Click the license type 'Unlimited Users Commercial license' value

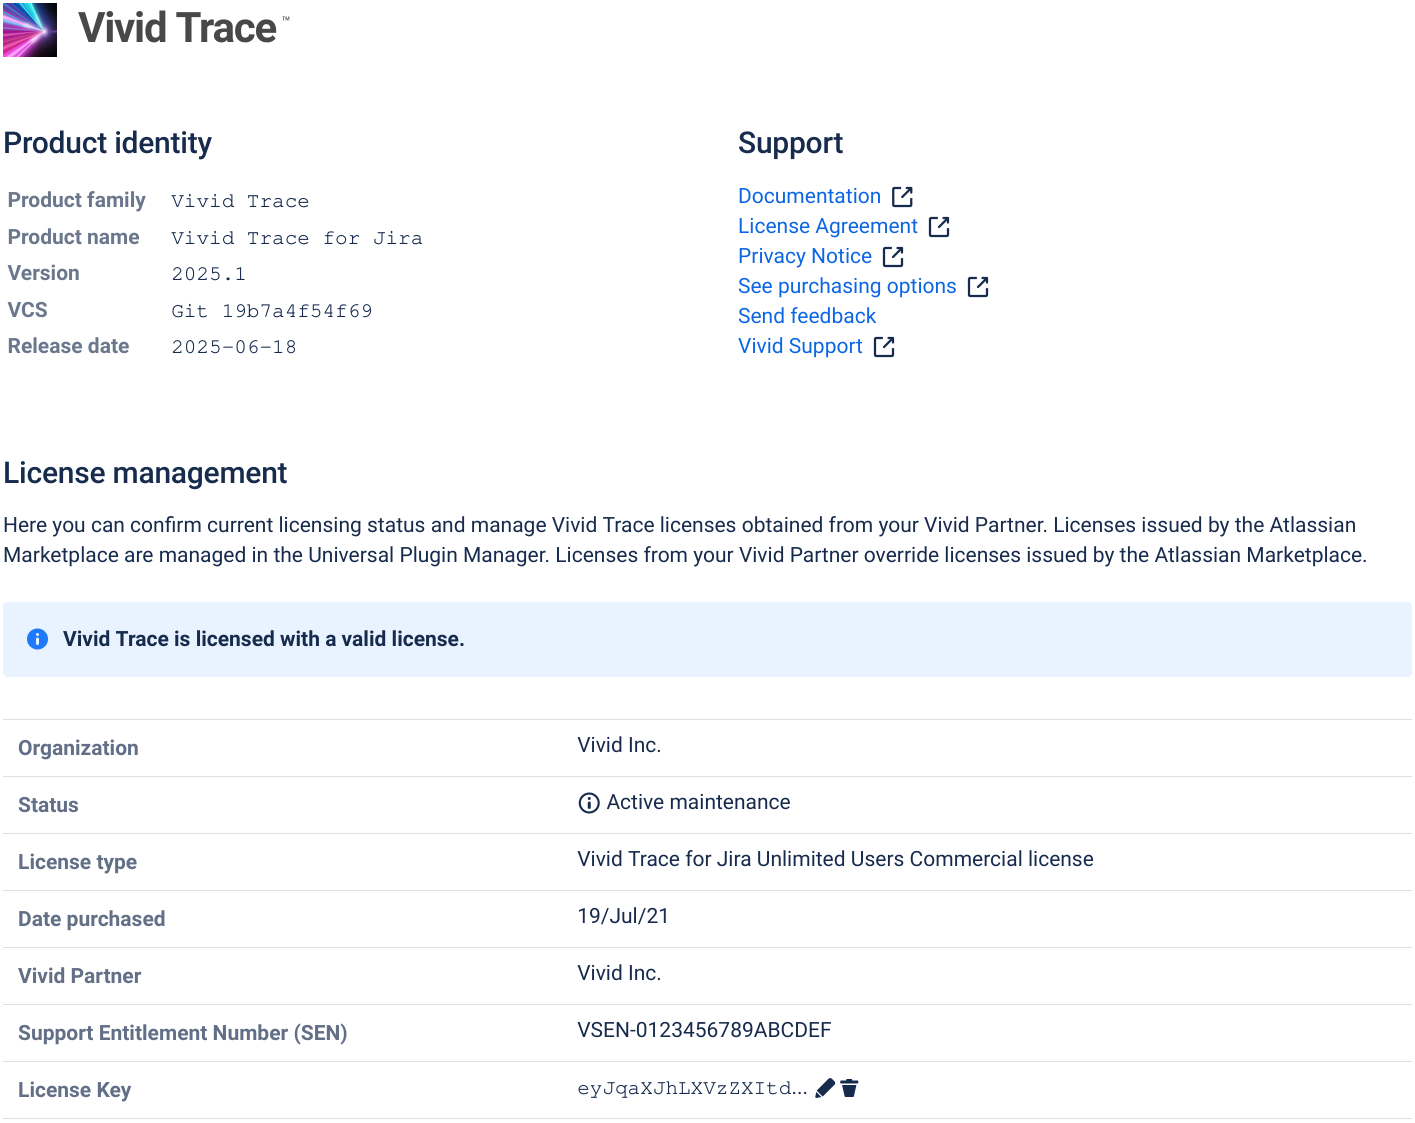tap(835, 859)
